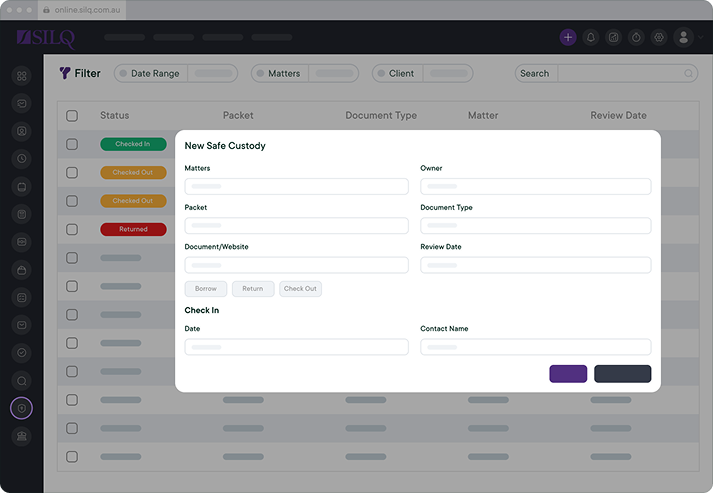Click the dark button in the dialog footer
This screenshot has height=493, width=713.
tap(623, 374)
